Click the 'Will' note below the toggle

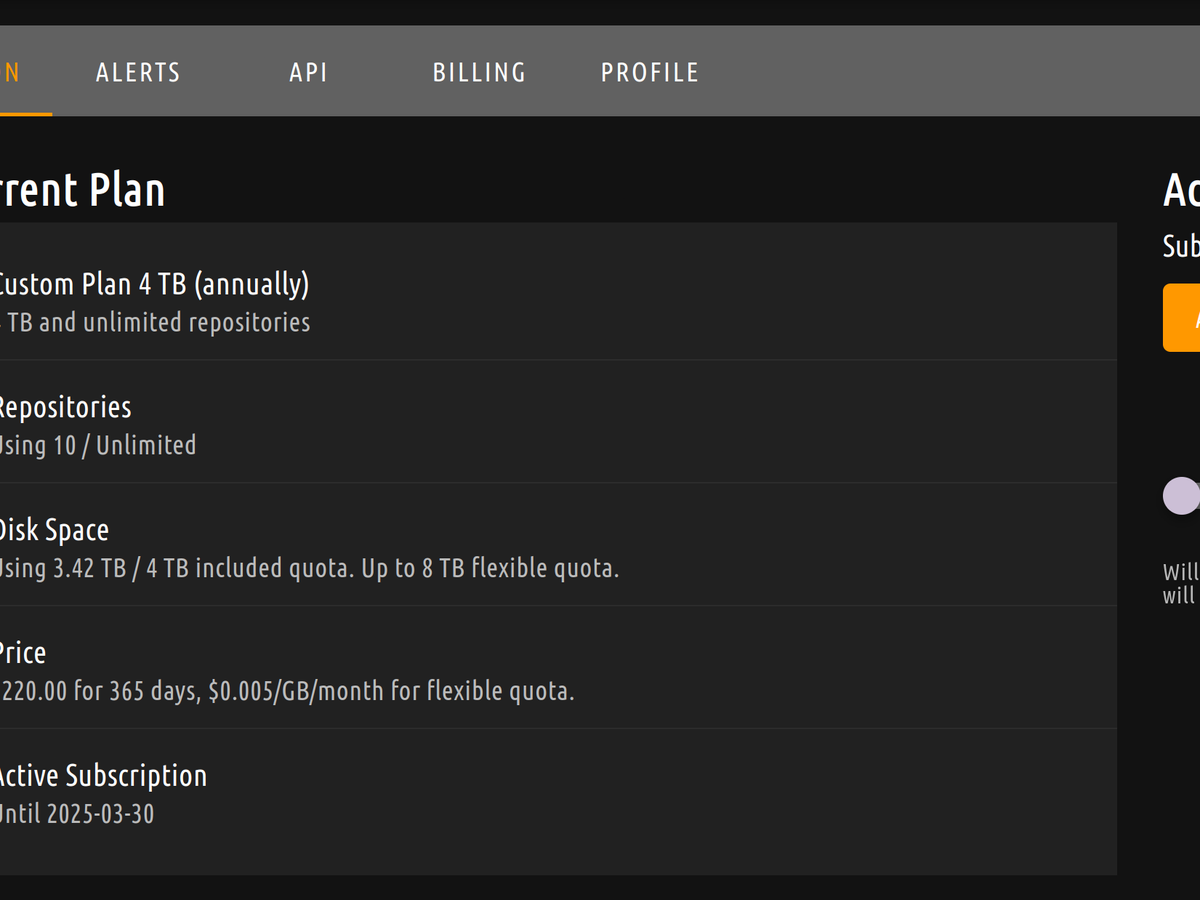coord(1181,573)
